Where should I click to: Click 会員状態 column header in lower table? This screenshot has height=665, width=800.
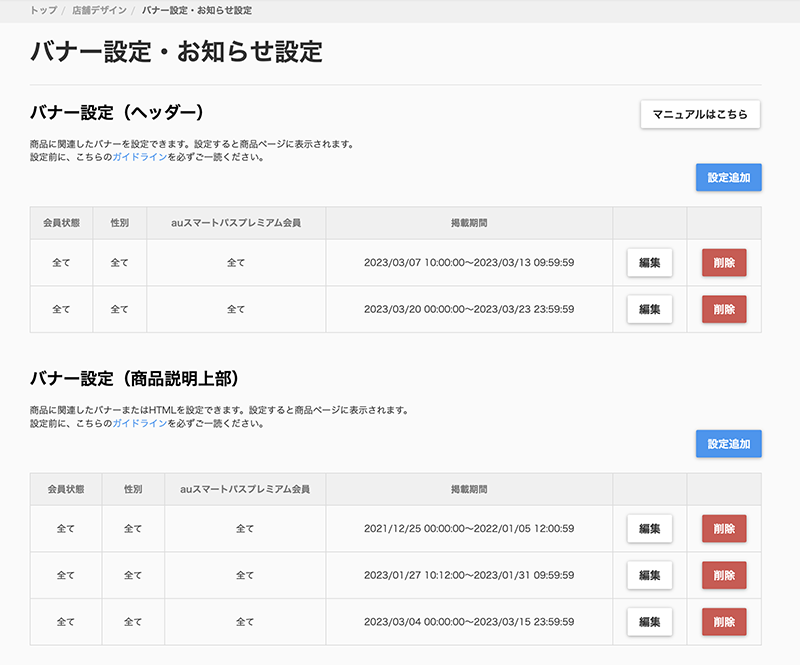tap(66, 489)
